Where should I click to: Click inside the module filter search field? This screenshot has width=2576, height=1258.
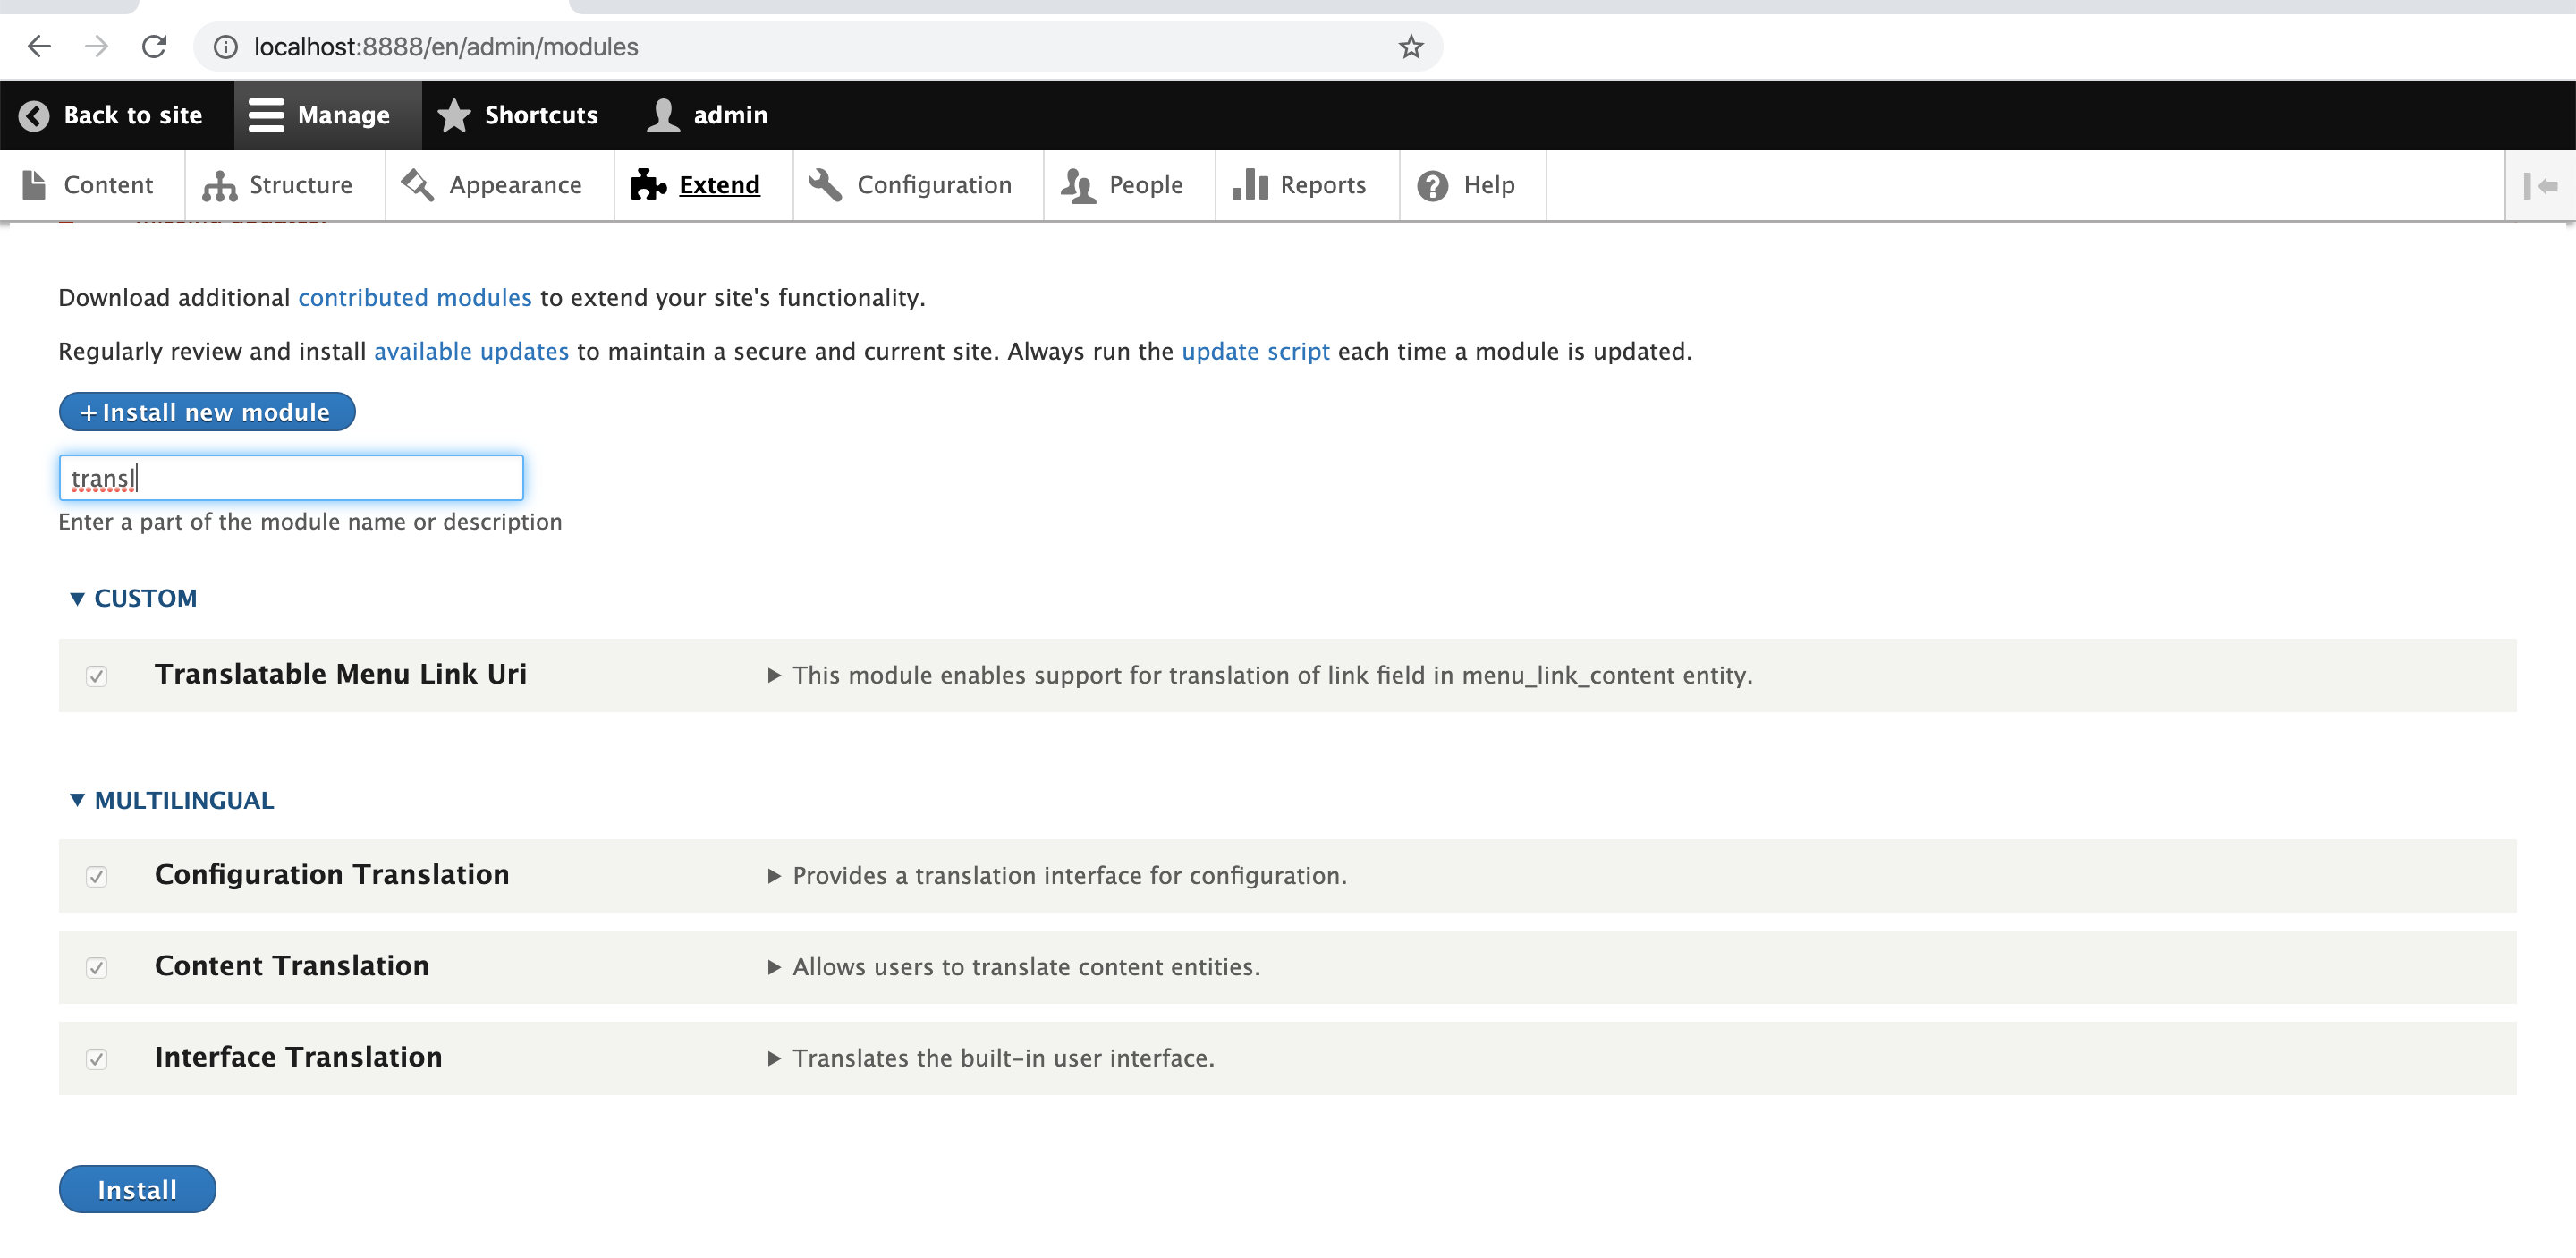click(x=290, y=477)
